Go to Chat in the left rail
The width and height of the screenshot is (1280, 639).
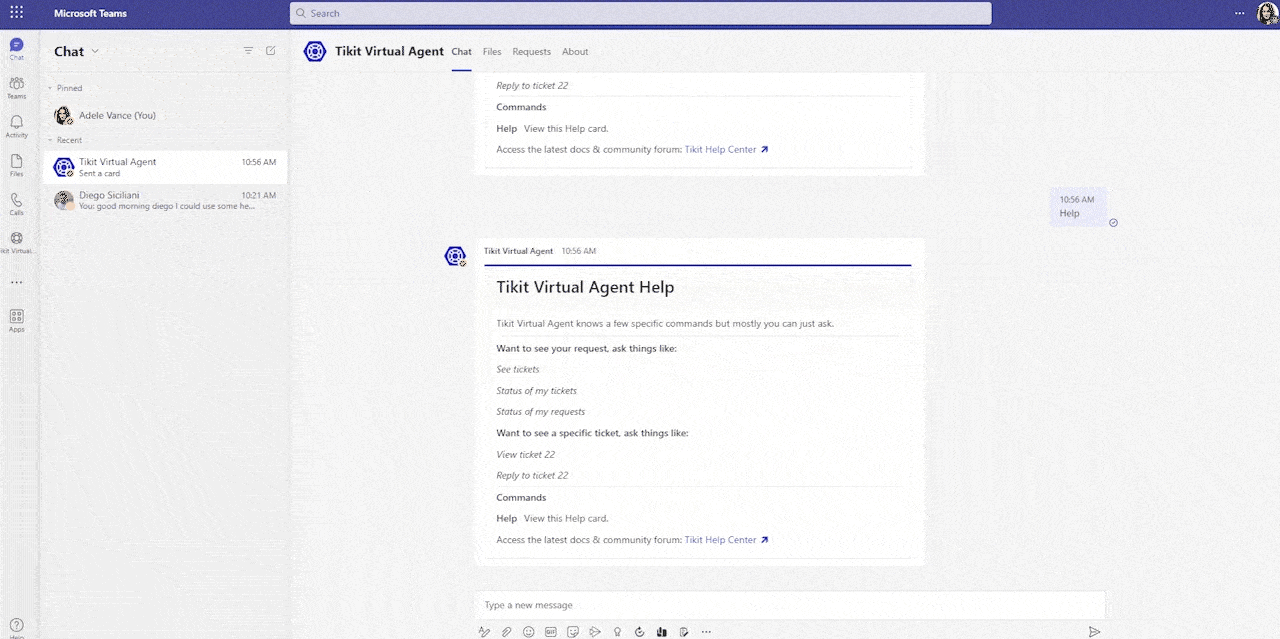point(17,49)
